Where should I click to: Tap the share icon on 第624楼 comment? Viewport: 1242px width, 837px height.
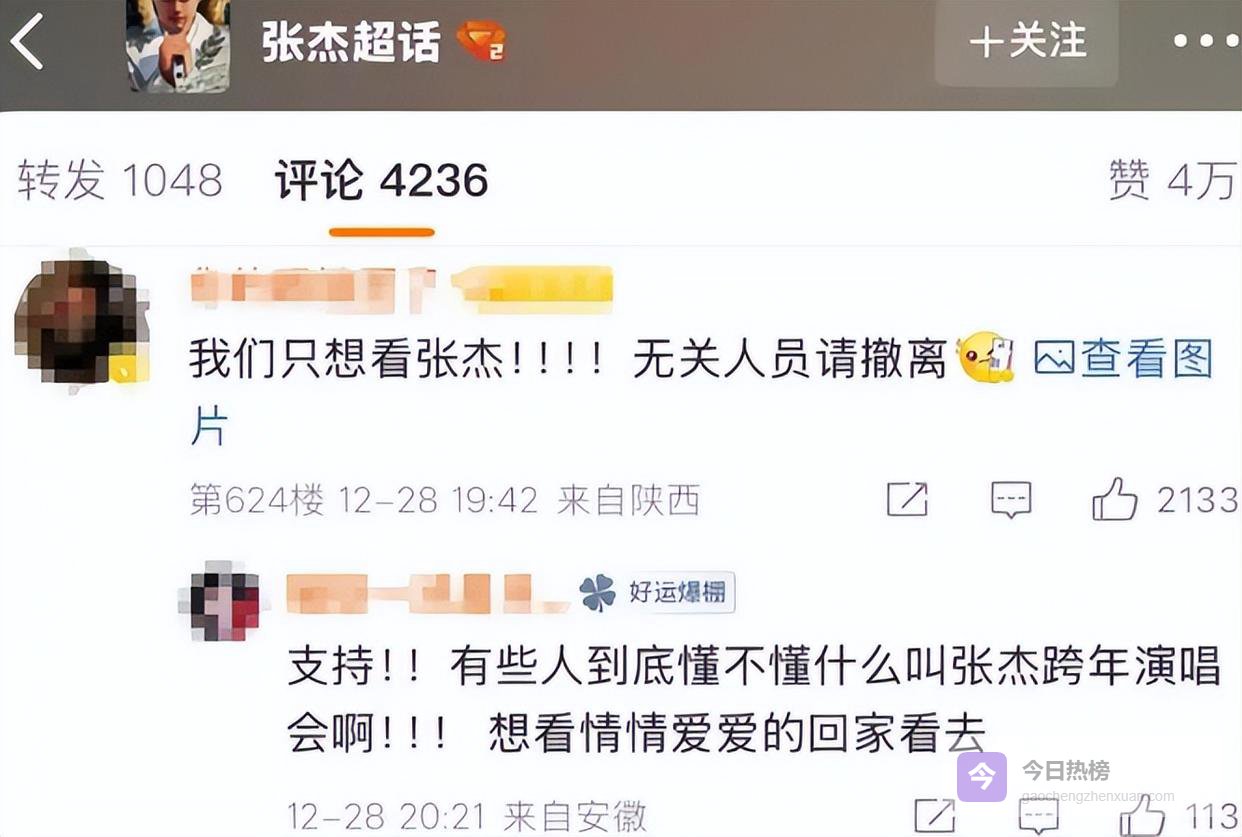(907, 499)
